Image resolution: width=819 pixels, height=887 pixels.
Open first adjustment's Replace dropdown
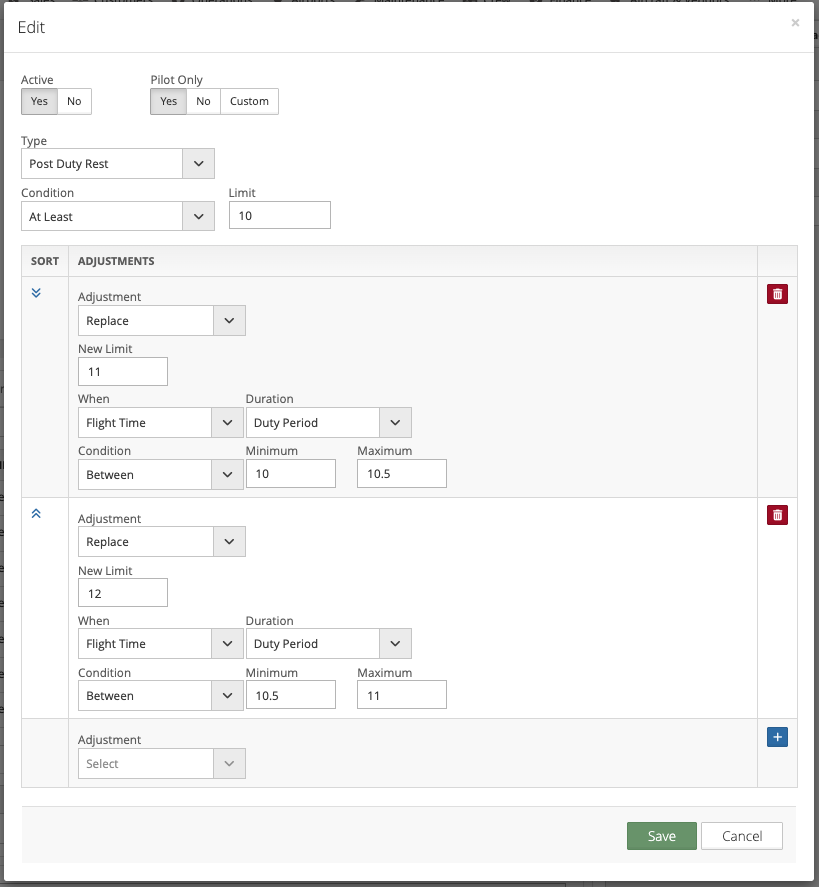coord(161,321)
